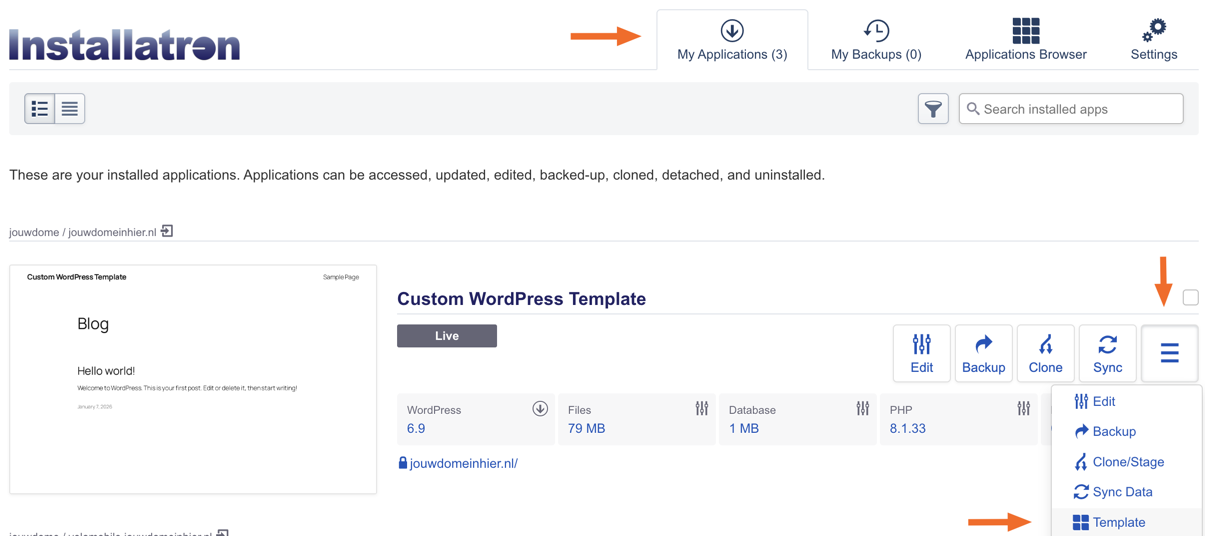
Task: Choose Sync Data in the dropdown menu
Action: pyautogui.click(x=1126, y=492)
